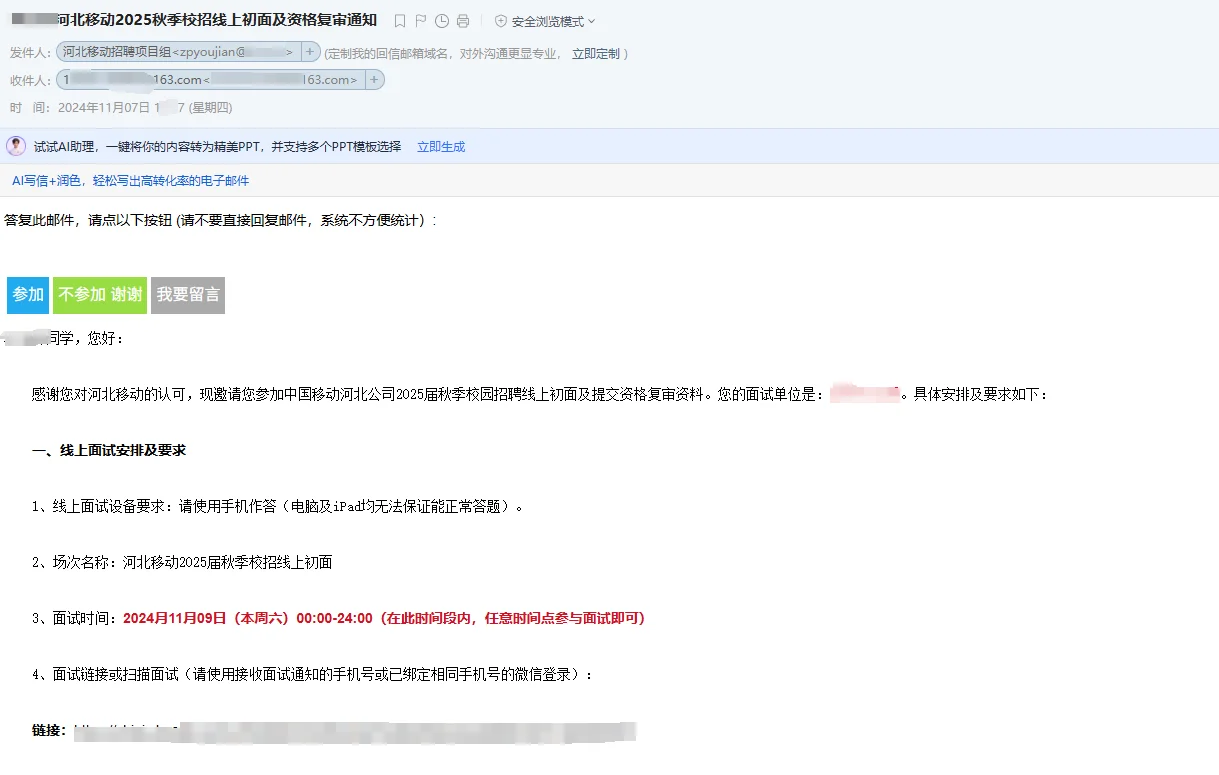The image size is (1219, 775).
Task: Click the line 场次名称：河北移动2025届秋季校招线上初面
Action: point(182,563)
